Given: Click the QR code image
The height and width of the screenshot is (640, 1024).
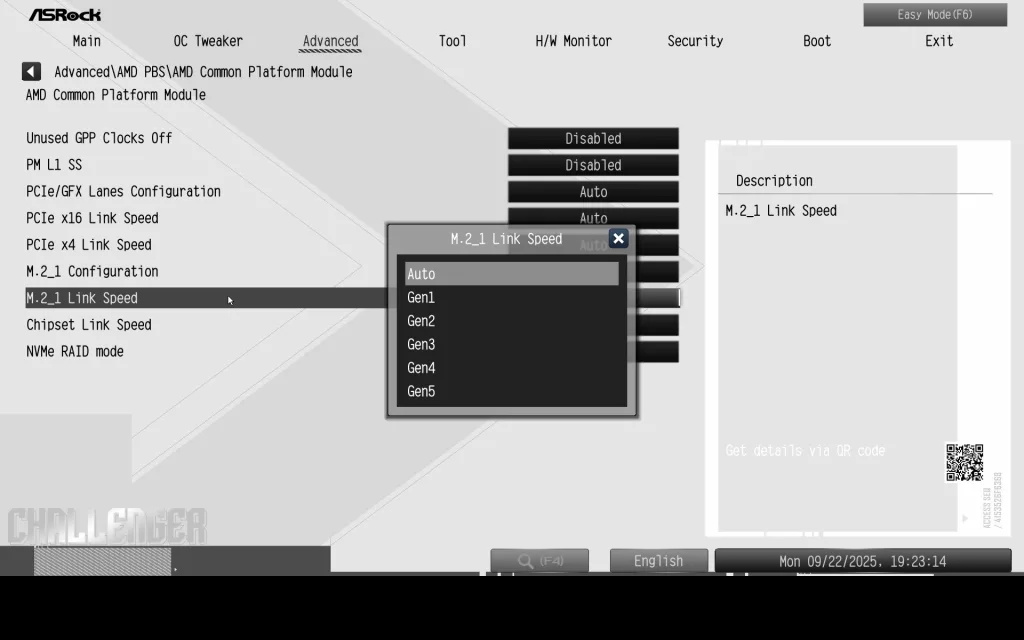Looking at the screenshot, I should pos(964,462).
